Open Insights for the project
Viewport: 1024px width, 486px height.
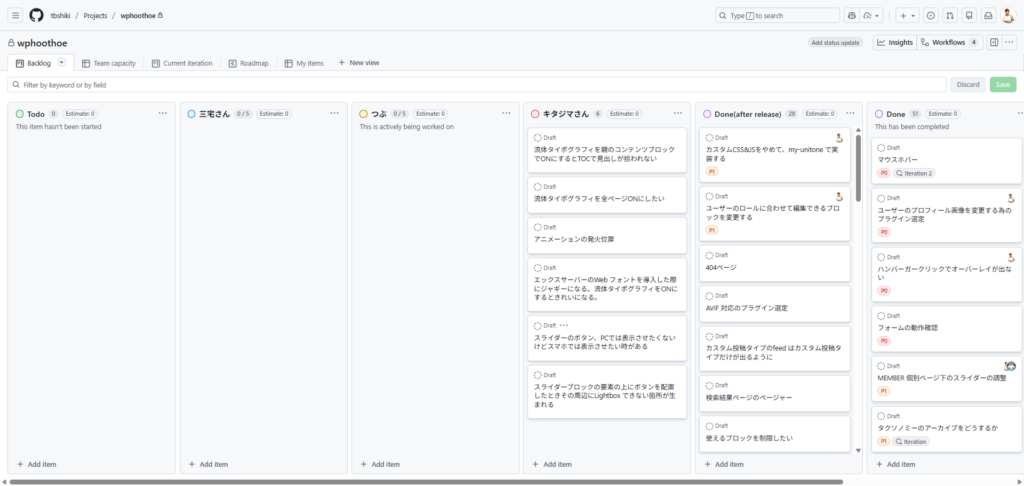pyautogui.click(x=895, y=42)
